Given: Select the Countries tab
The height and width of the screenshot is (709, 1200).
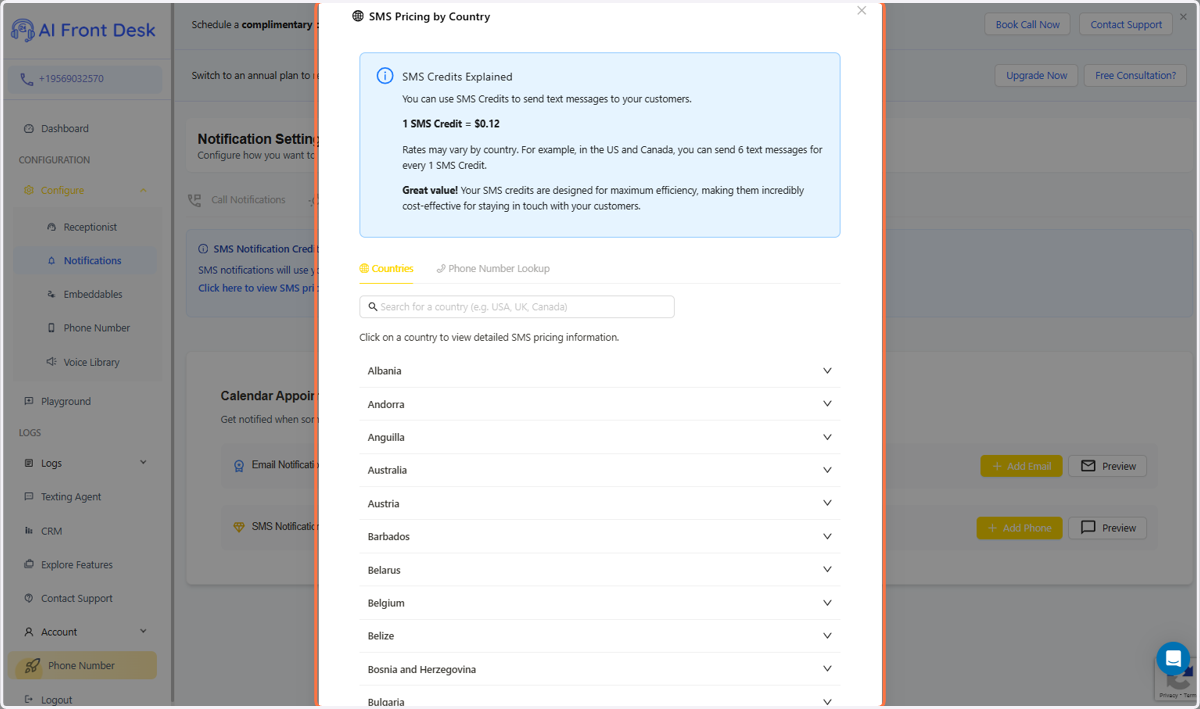Looking at the screenshot, I should 386,268.
